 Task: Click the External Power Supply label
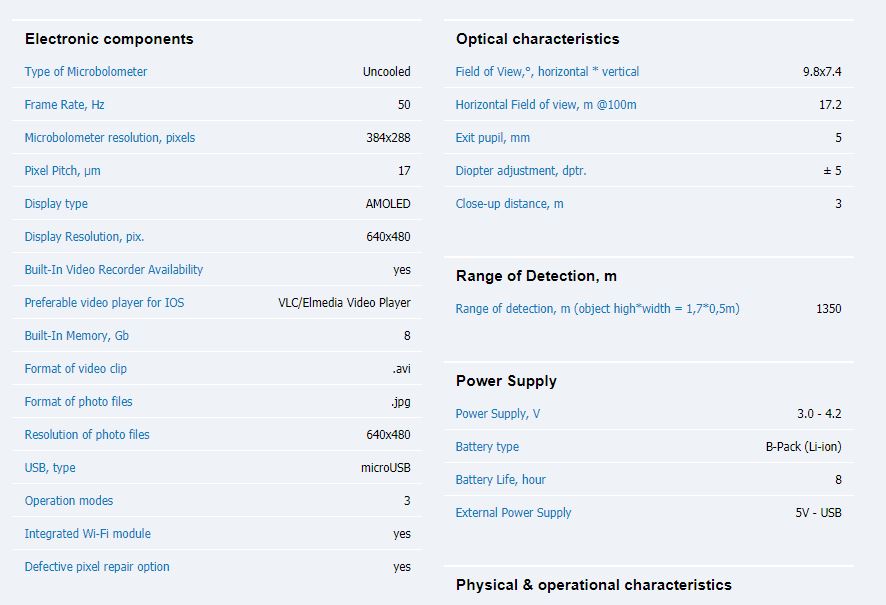513,513
